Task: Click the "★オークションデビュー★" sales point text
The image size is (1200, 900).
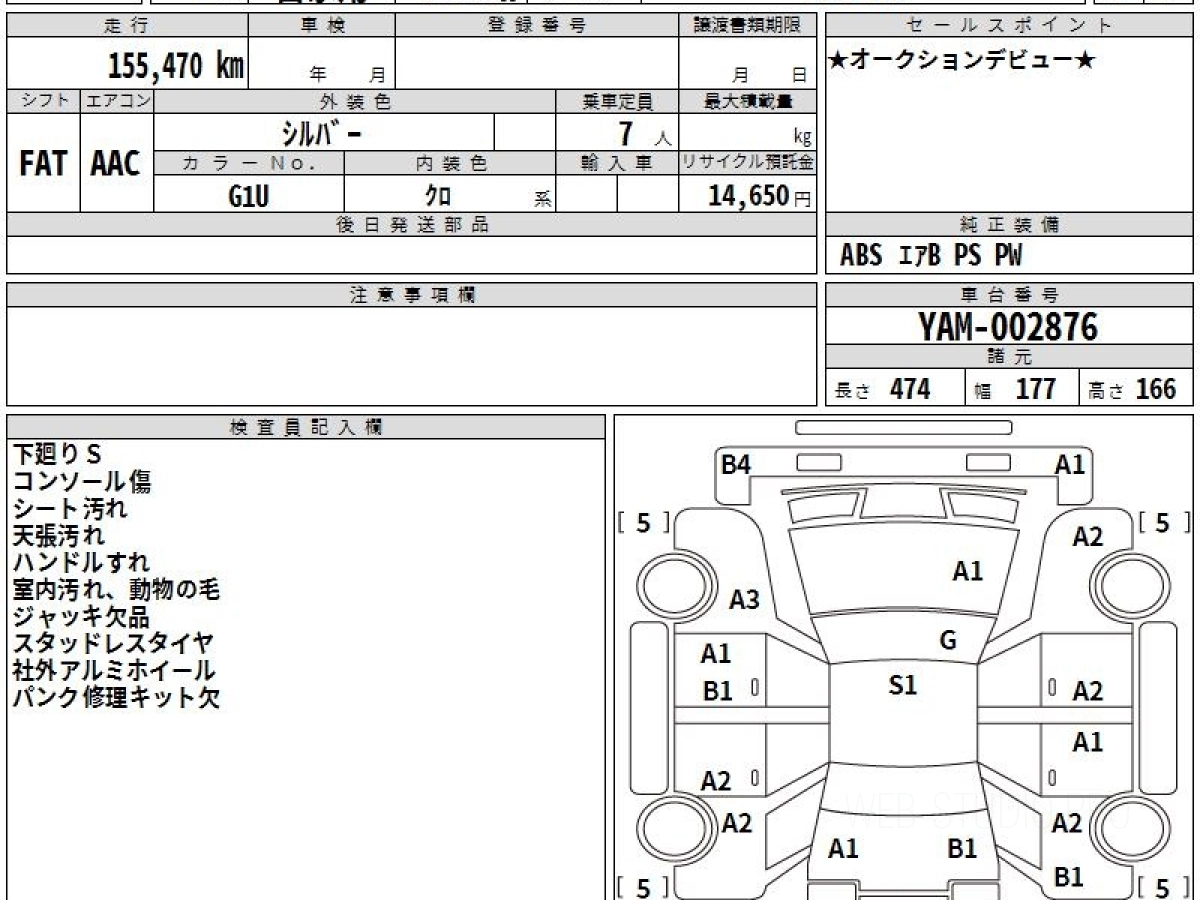Action: 962,60
